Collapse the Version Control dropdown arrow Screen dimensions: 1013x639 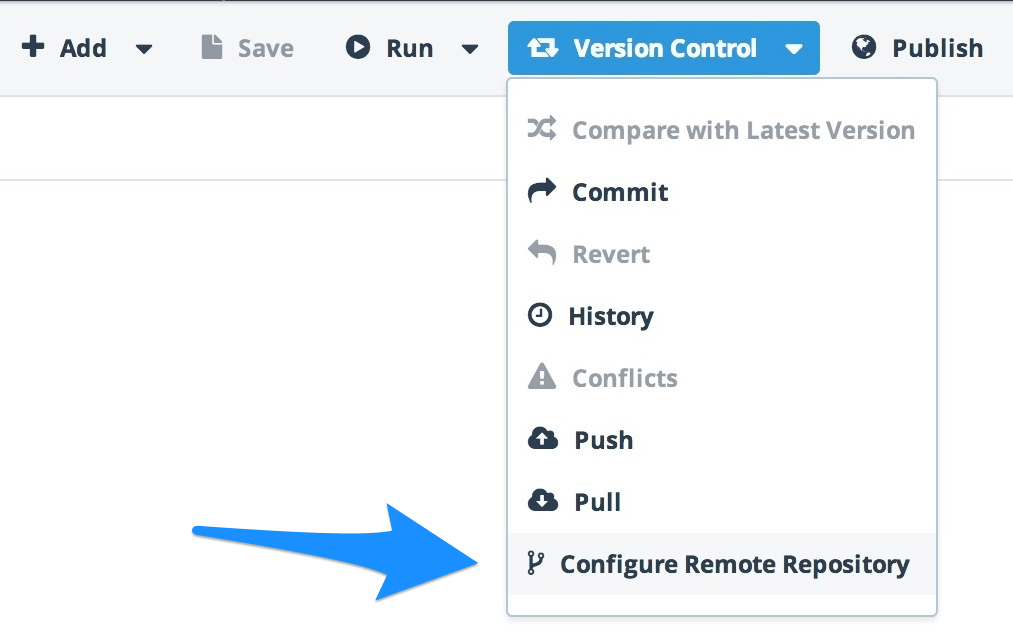[794, 49]
